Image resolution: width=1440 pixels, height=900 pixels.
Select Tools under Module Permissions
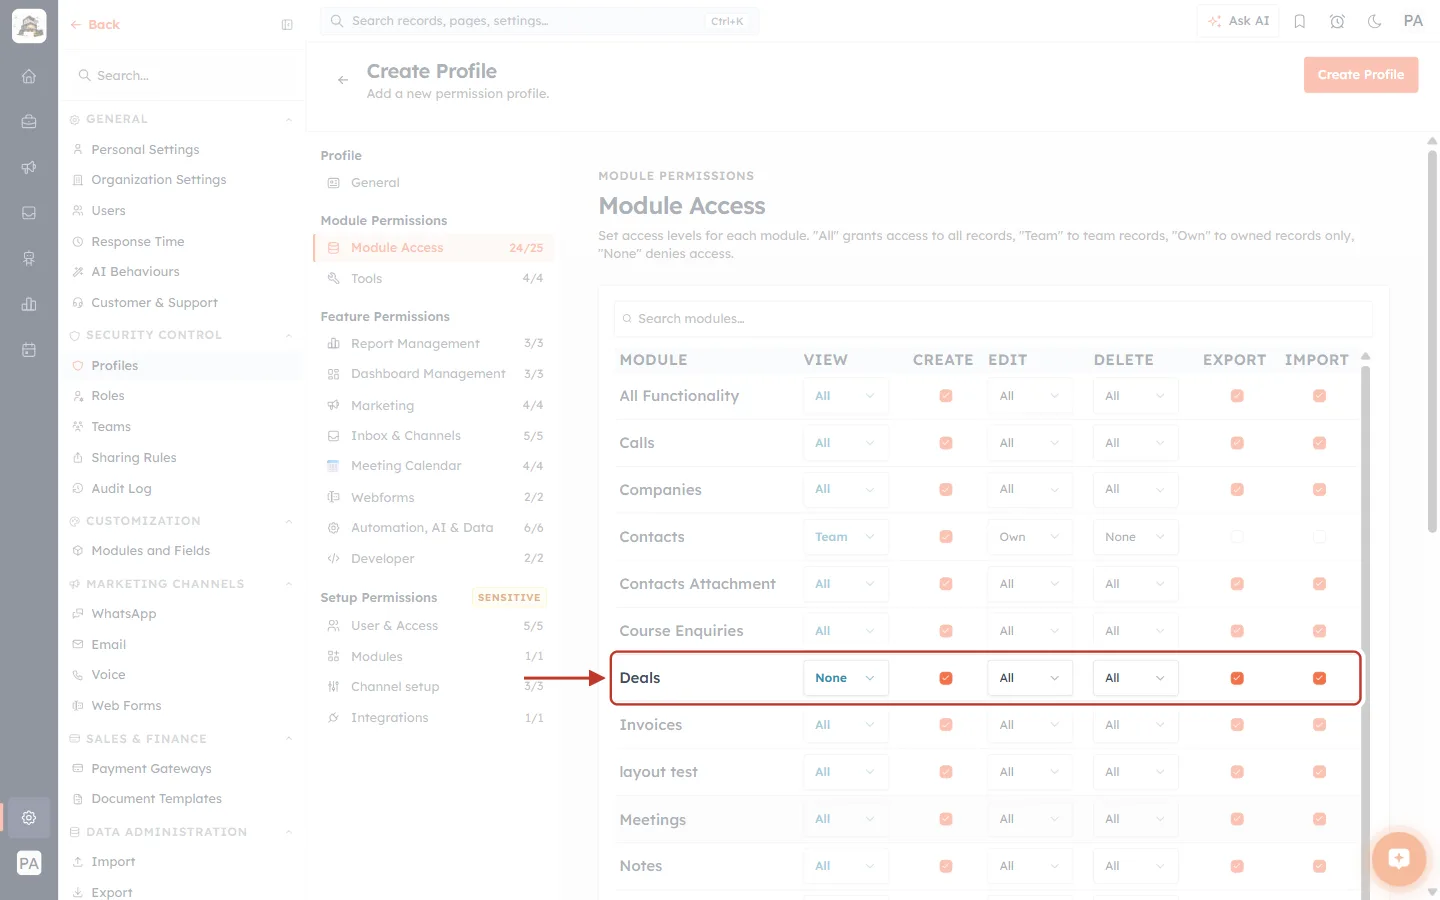(x=434, y=279)
